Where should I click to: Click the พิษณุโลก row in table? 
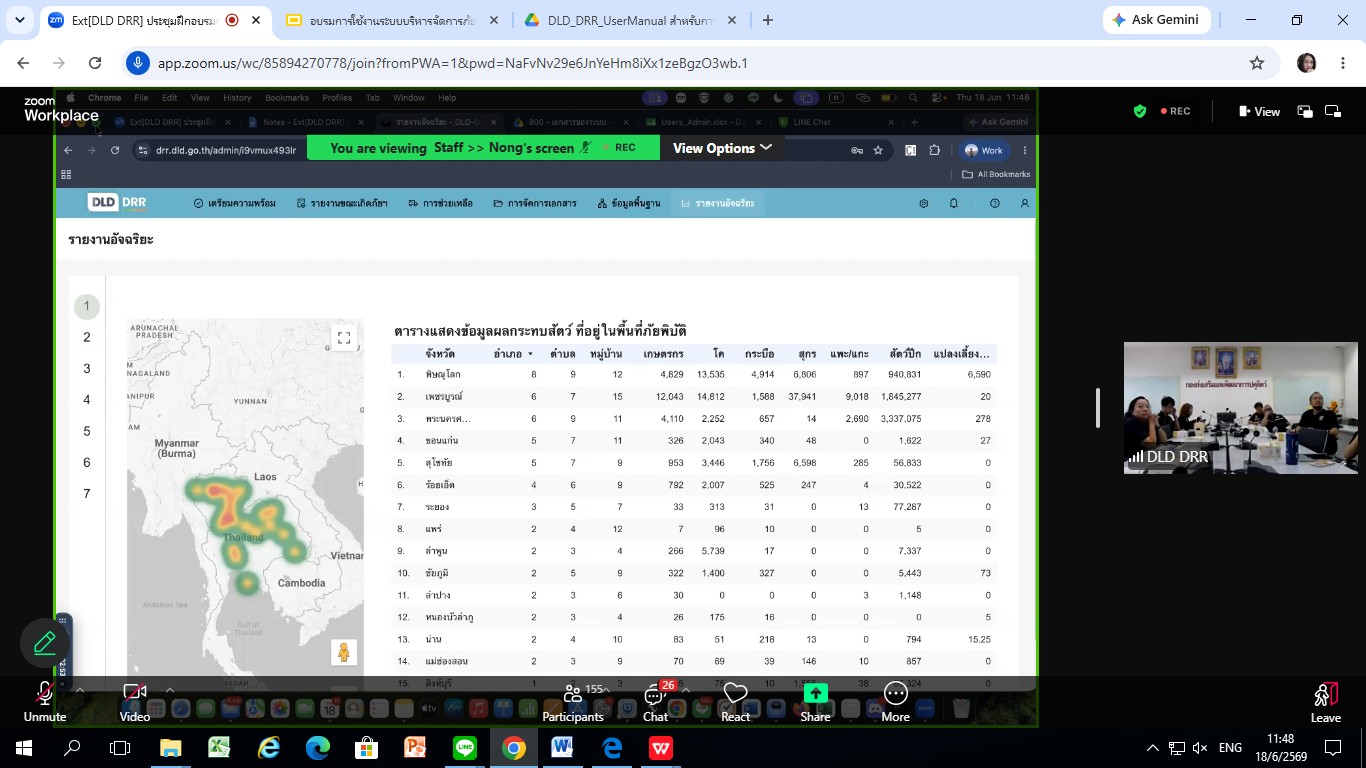693,374
